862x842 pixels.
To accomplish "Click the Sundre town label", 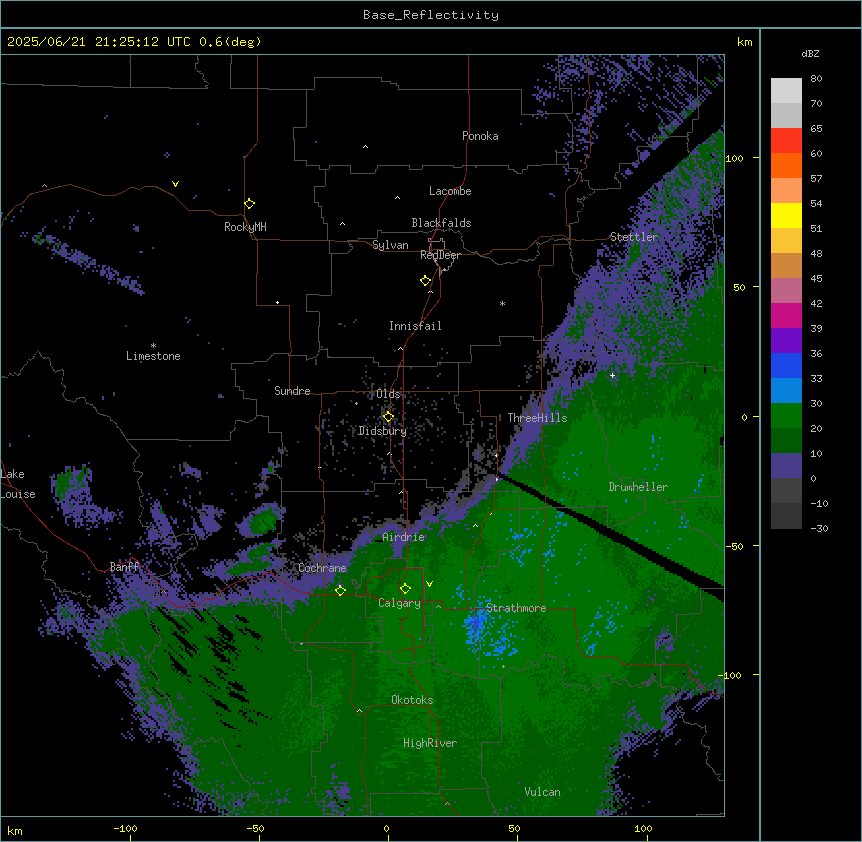I will 292,391.
